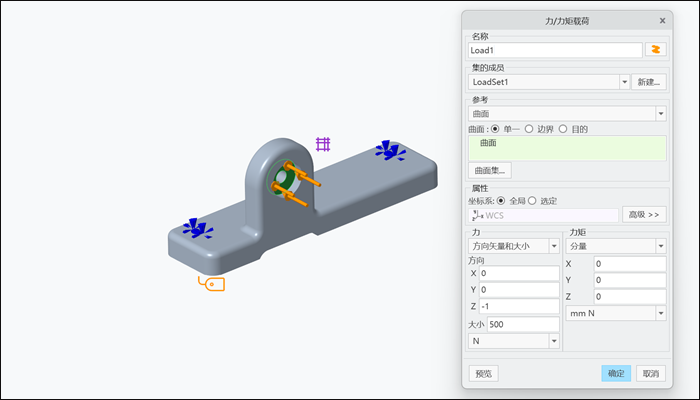Click the WCS coordinate system icon
Image resolution: width=700 pixels, height=400 pixels.
[x=478, y=215]
